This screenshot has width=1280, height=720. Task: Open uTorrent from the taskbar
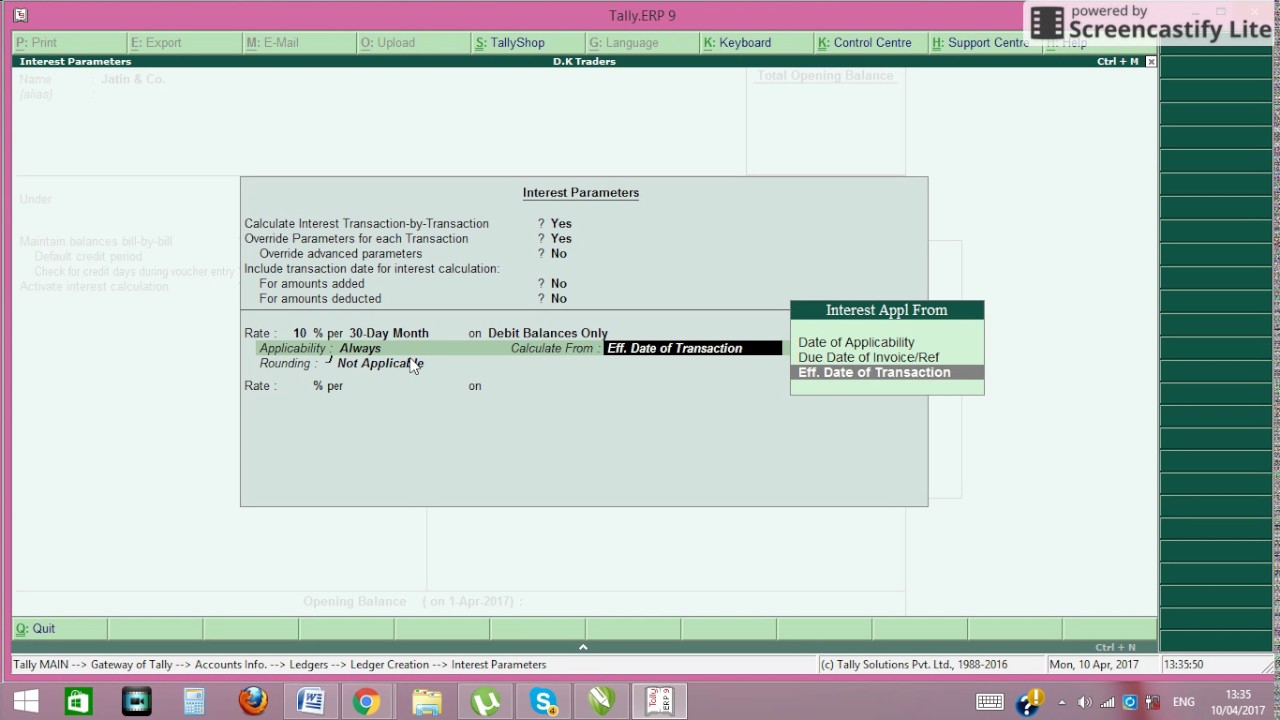(x=485, y=702)
